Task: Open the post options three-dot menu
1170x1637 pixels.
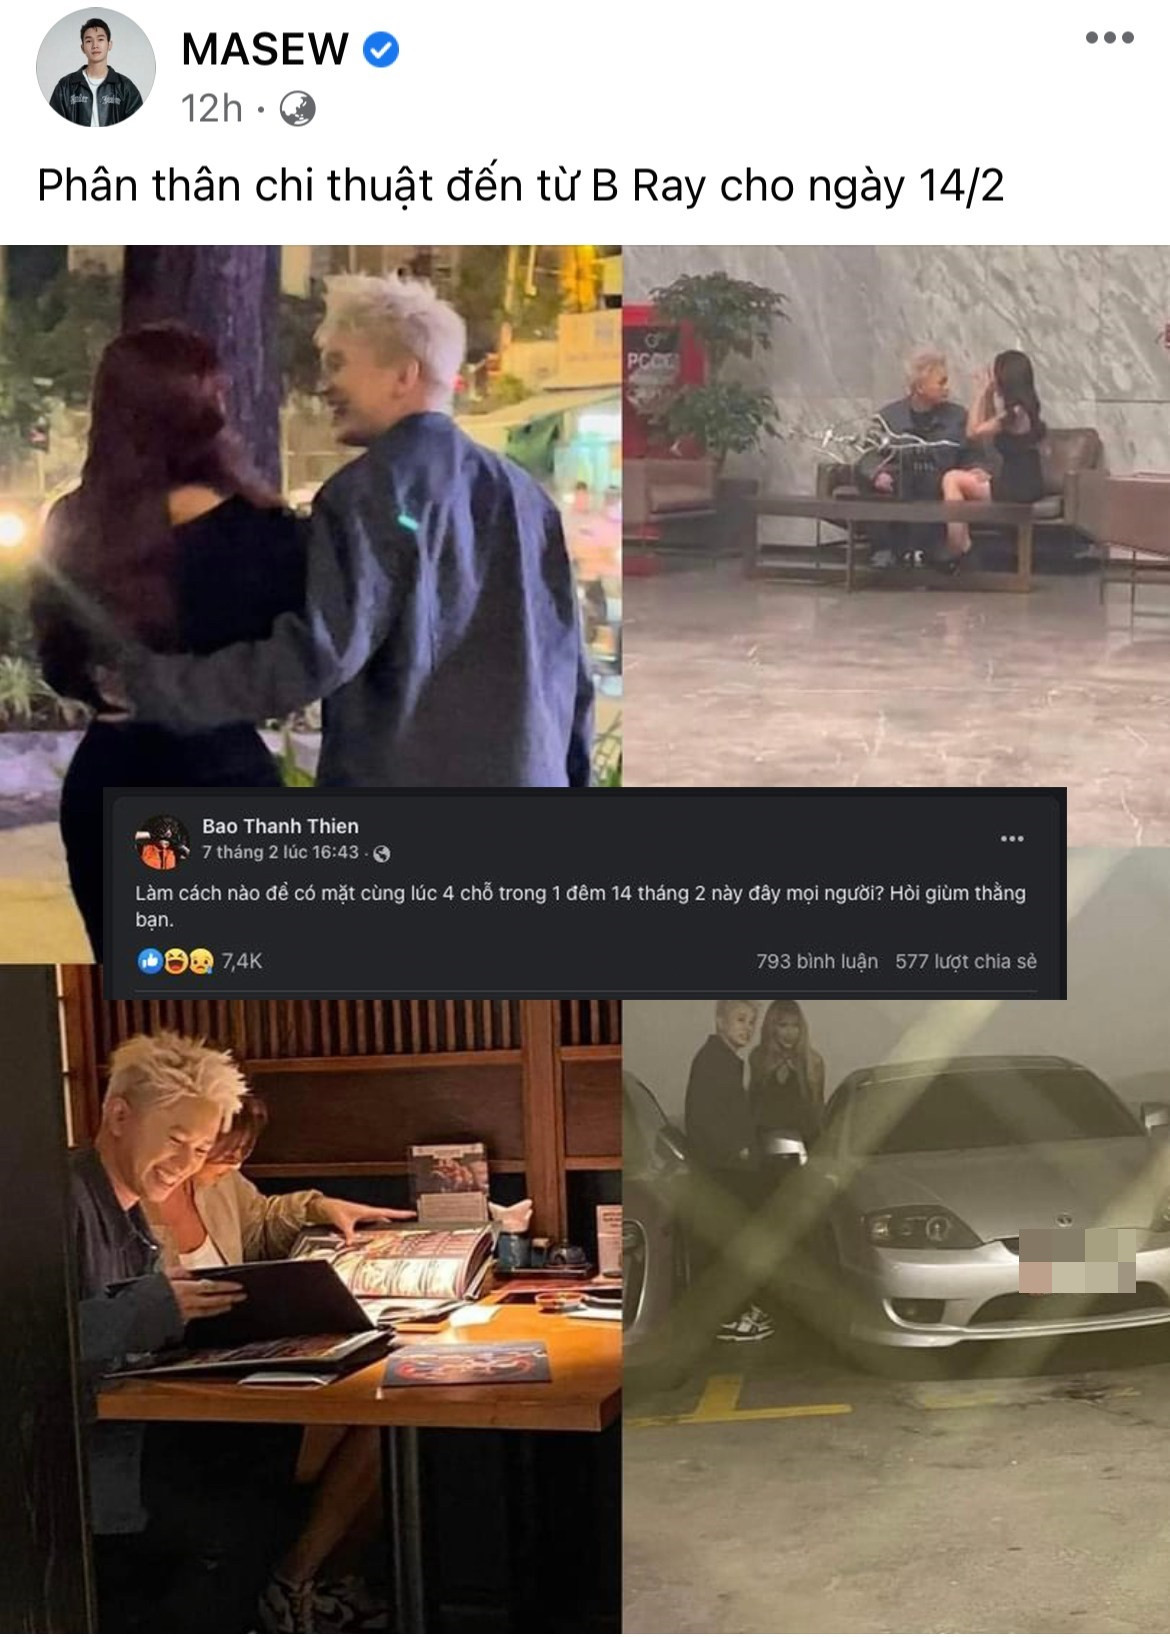Action: point(1110,38)
